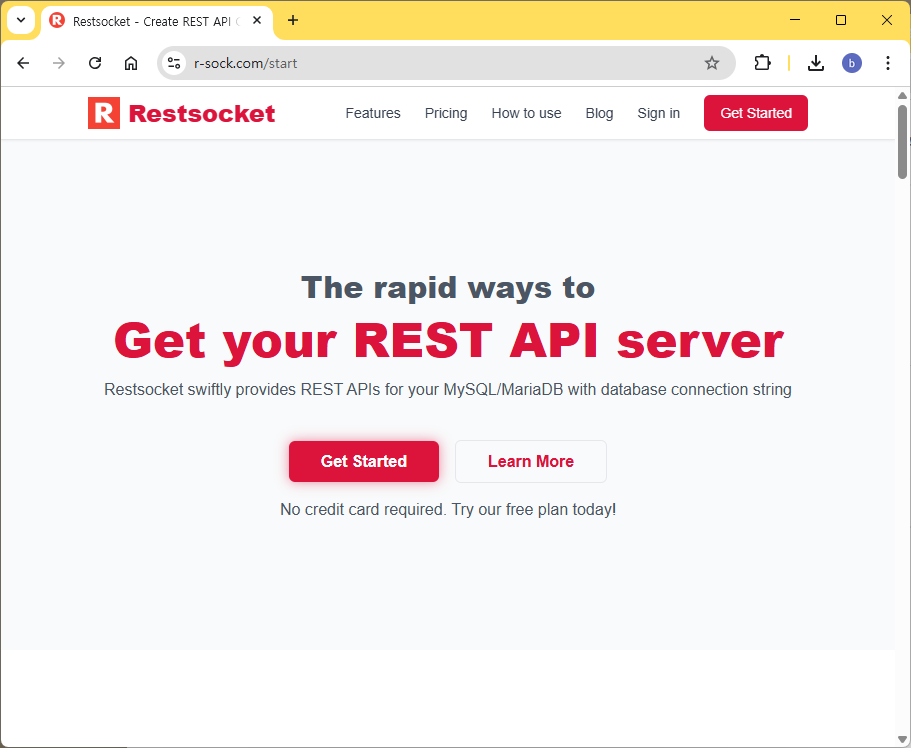The image size is (911, 748).
Task: Go to the browser home page
Action: (x=131, y=63)
